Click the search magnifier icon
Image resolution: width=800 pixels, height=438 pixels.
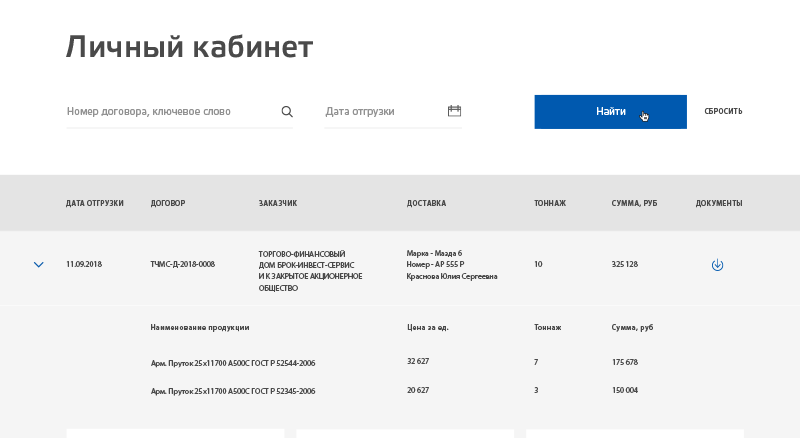click(287, 111)
